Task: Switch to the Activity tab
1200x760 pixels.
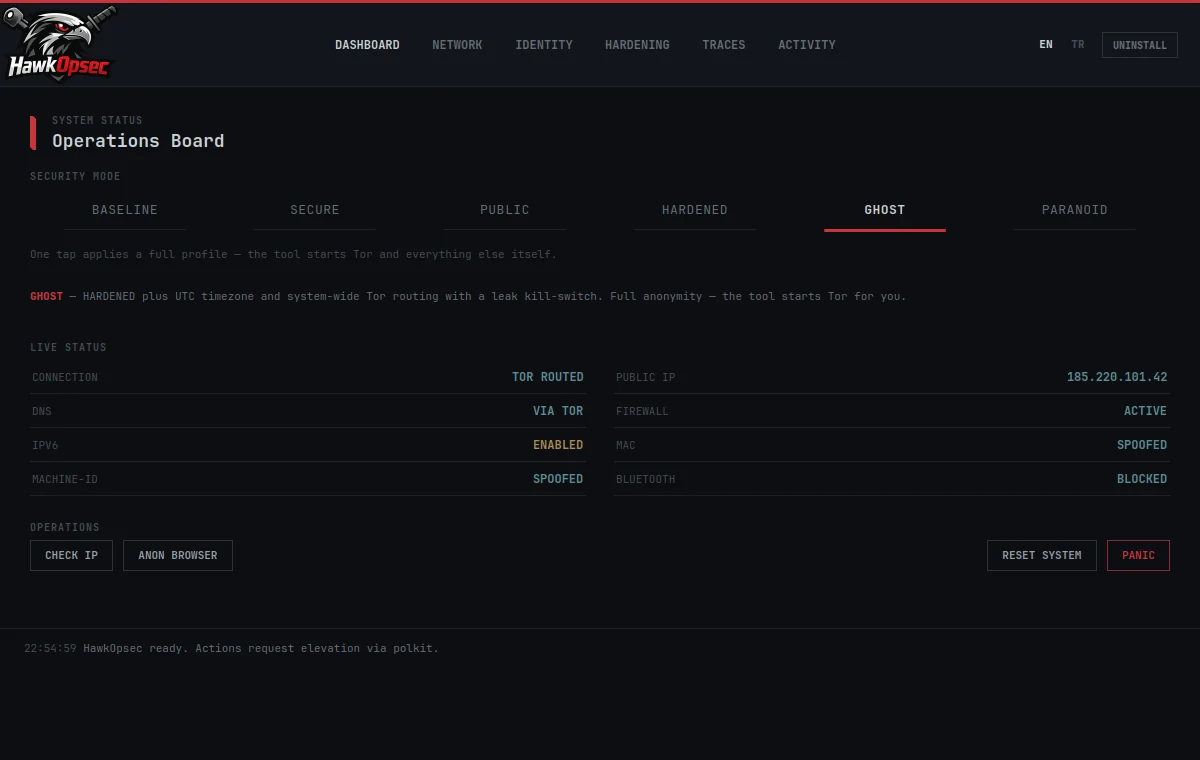Action: (807, 45)
